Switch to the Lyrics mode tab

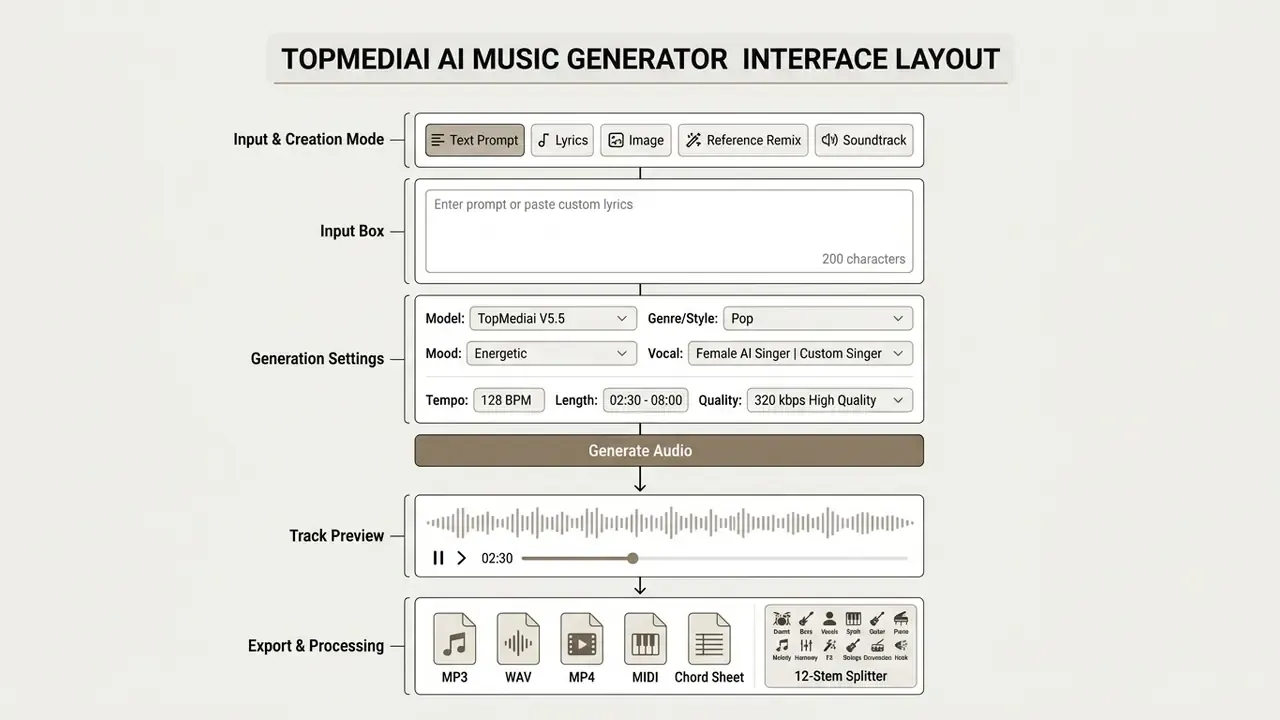pyautogui.click(x=562, y=140)
